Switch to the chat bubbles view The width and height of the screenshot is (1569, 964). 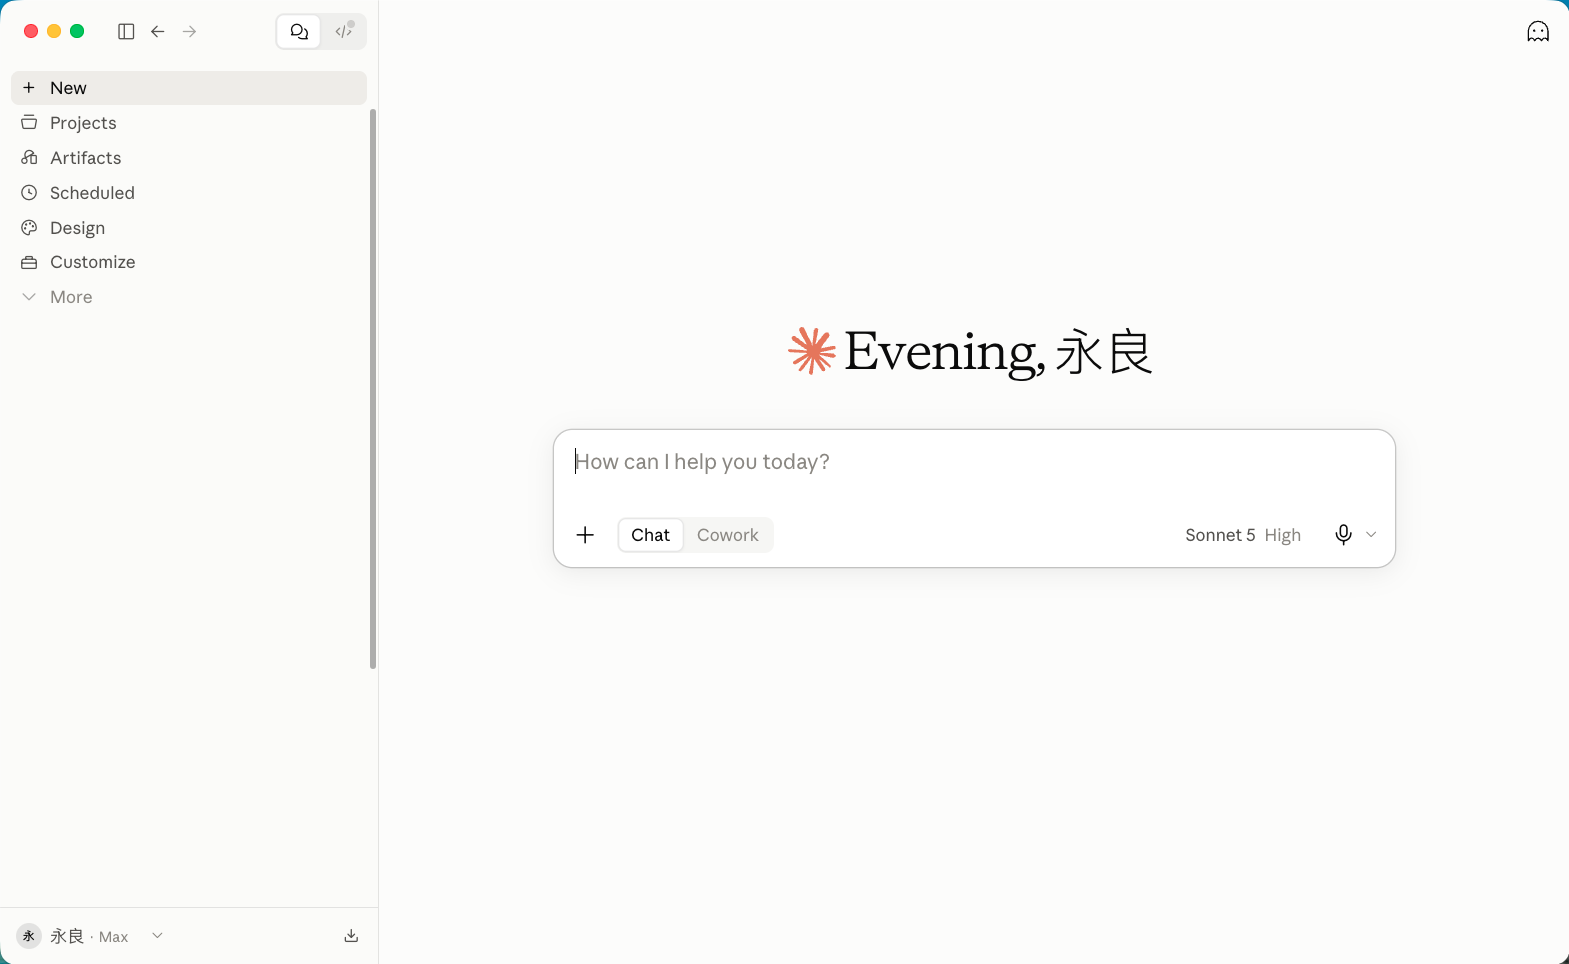(299, 31)
